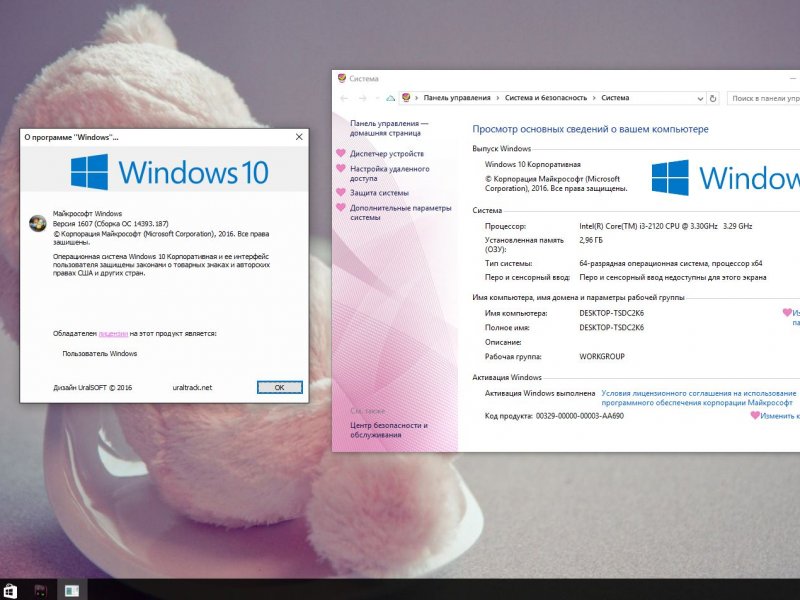Image resolution: width=800 pixels, height=600 pixels.
Task: Click the product code 00329-00000-00003-AA690
Action: pyautogui.click(x=580, y=416)
